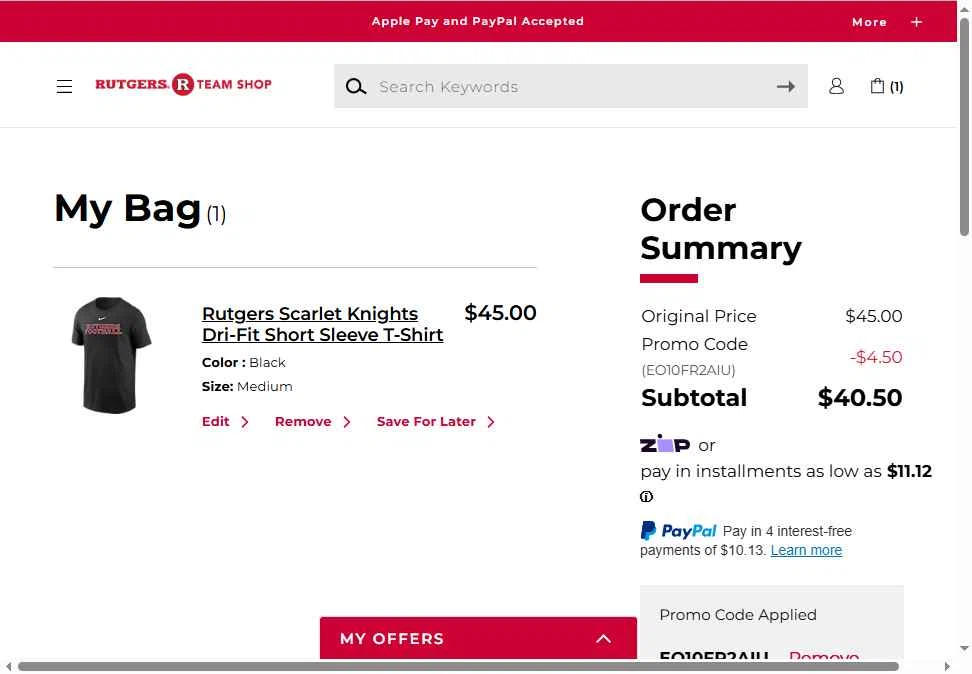Expand the top banner plus icon

tap(916, 22)
